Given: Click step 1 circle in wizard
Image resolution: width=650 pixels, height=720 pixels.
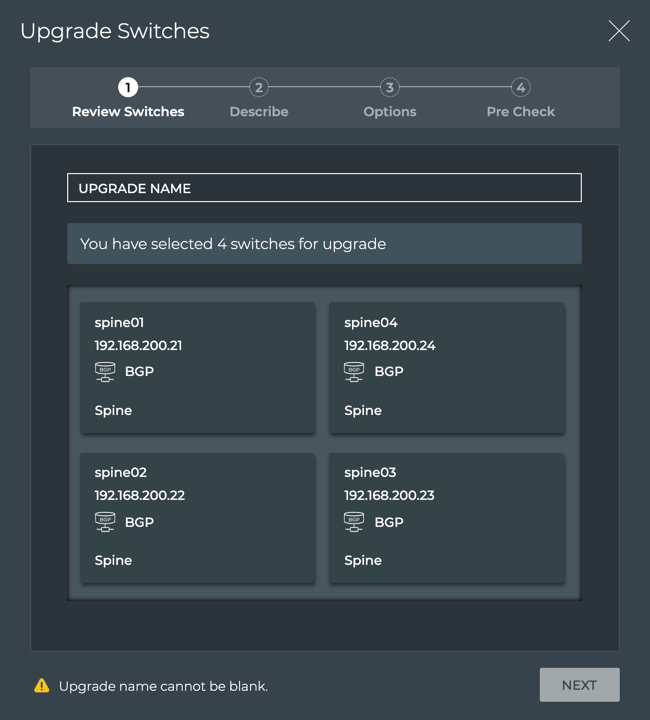Looking at the screenshot, I should 128,88.
